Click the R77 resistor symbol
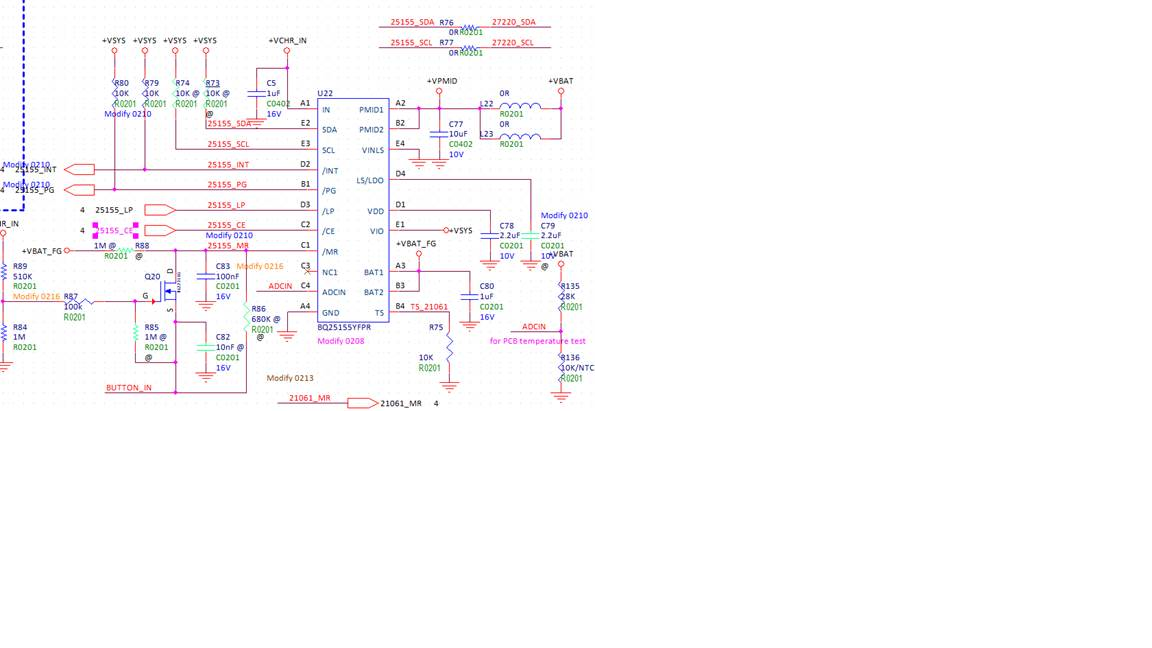 [x=469, y=48]
